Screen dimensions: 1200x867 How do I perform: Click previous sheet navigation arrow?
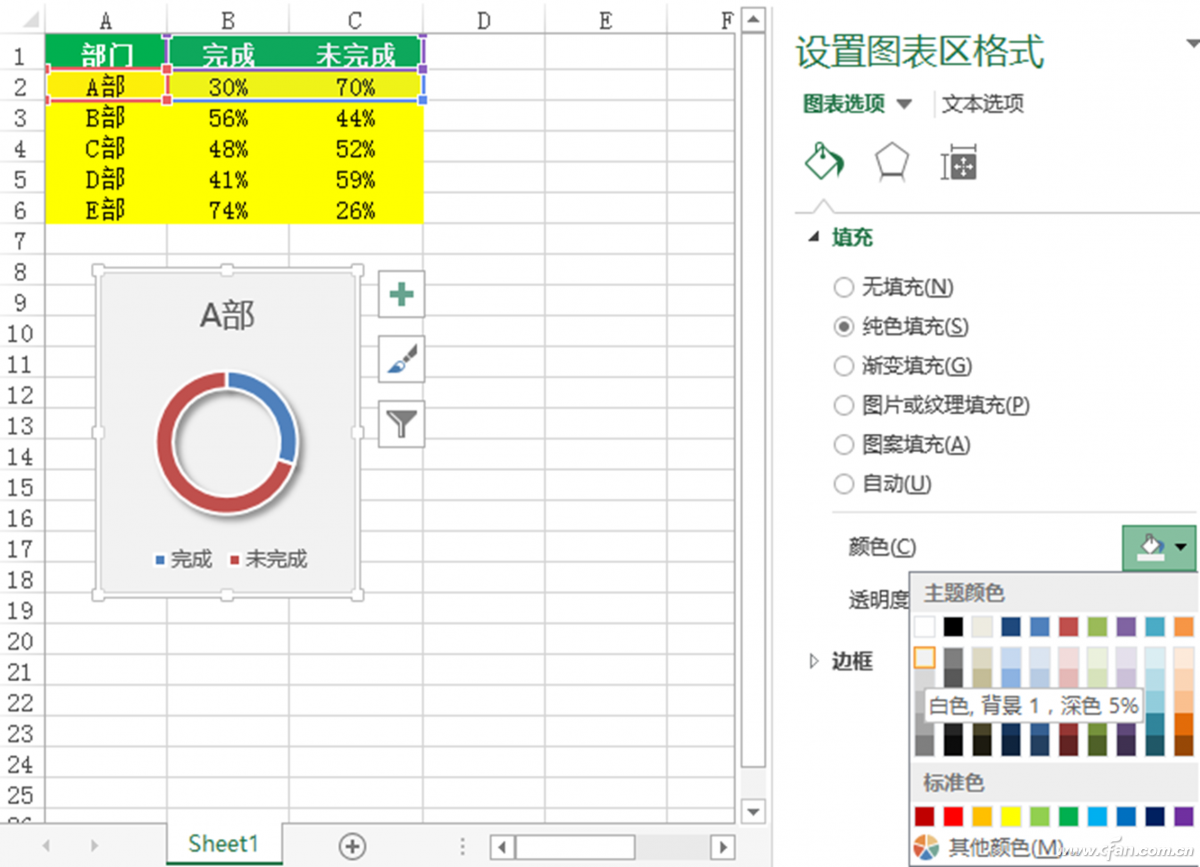pos(46,846)
